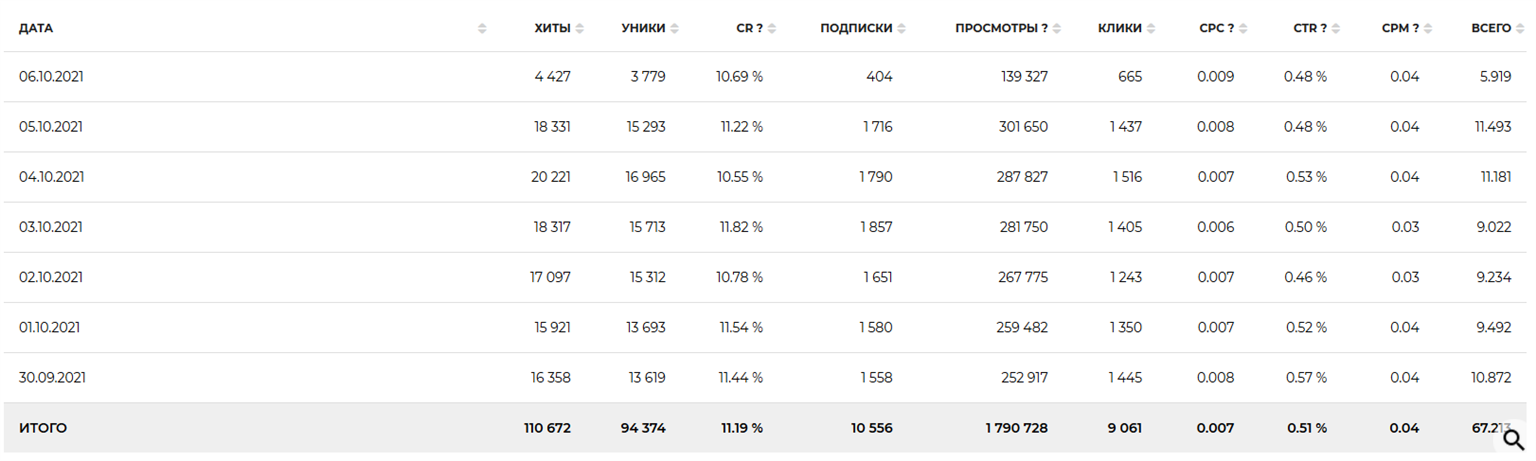Click the CPC sort arrows
This screenshot has width=1536, height=461.
point(1243,29)
